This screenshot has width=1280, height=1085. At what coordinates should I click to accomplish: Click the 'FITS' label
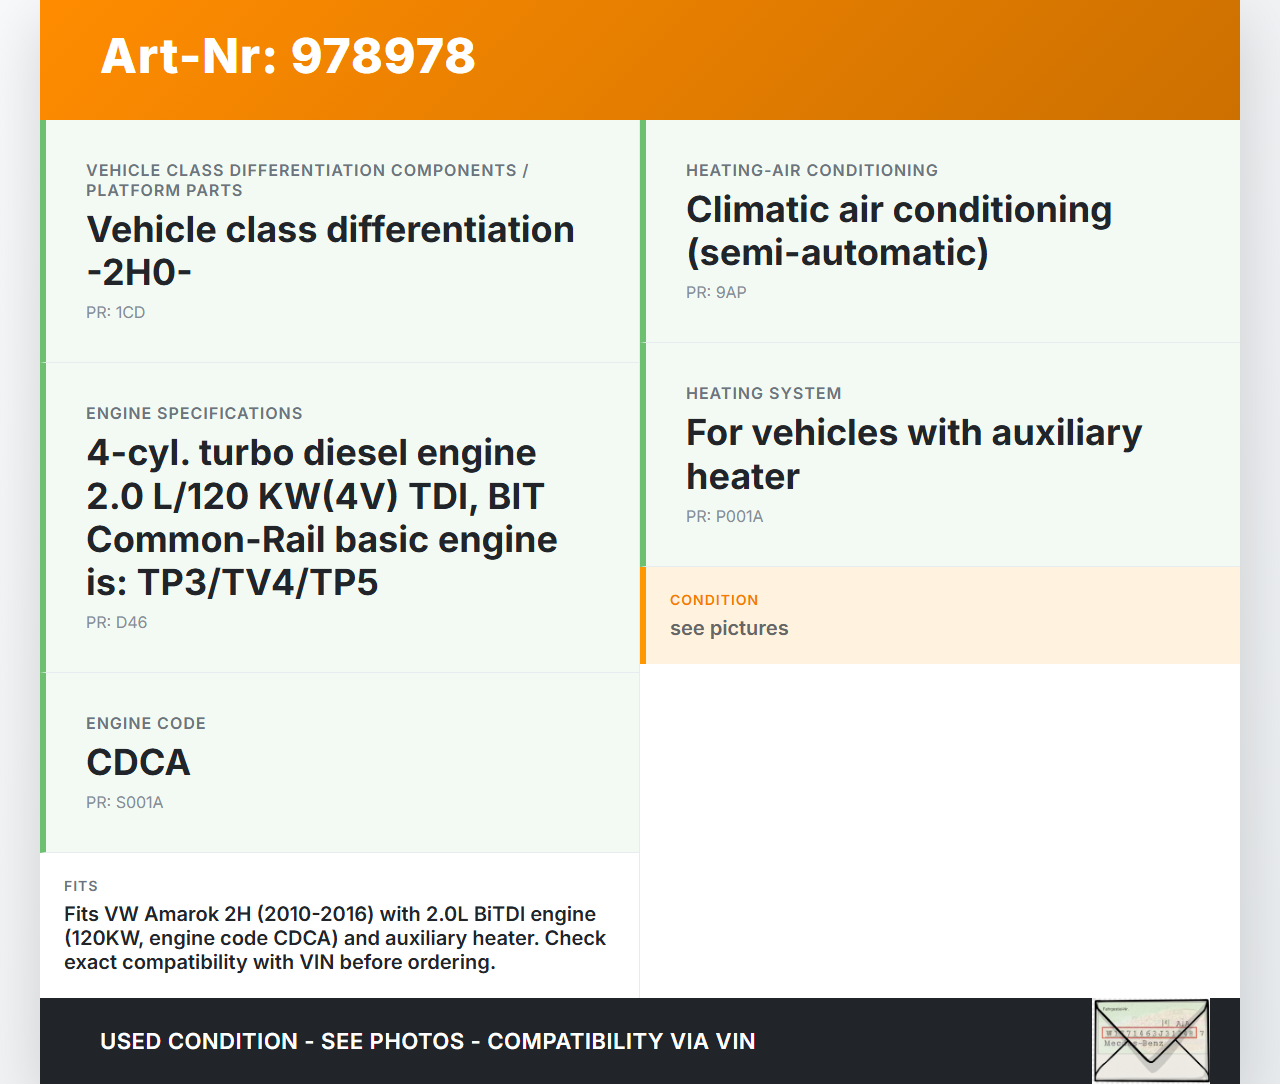point(81,886)
